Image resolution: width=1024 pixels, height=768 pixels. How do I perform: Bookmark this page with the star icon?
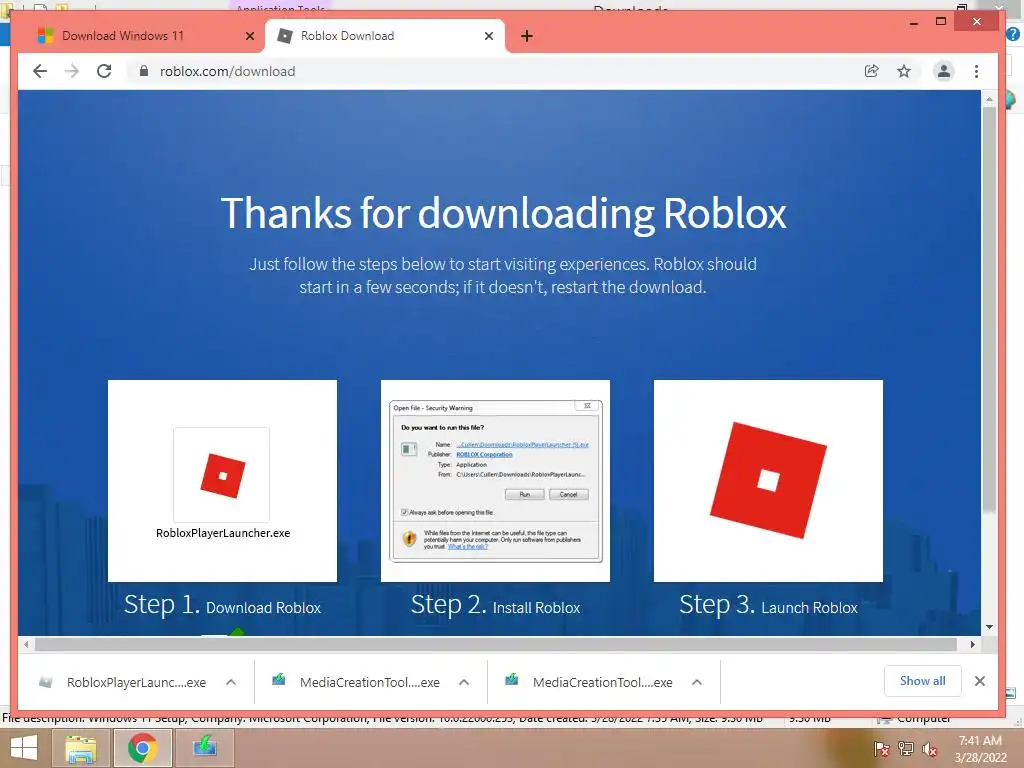[x=904, y=71]
